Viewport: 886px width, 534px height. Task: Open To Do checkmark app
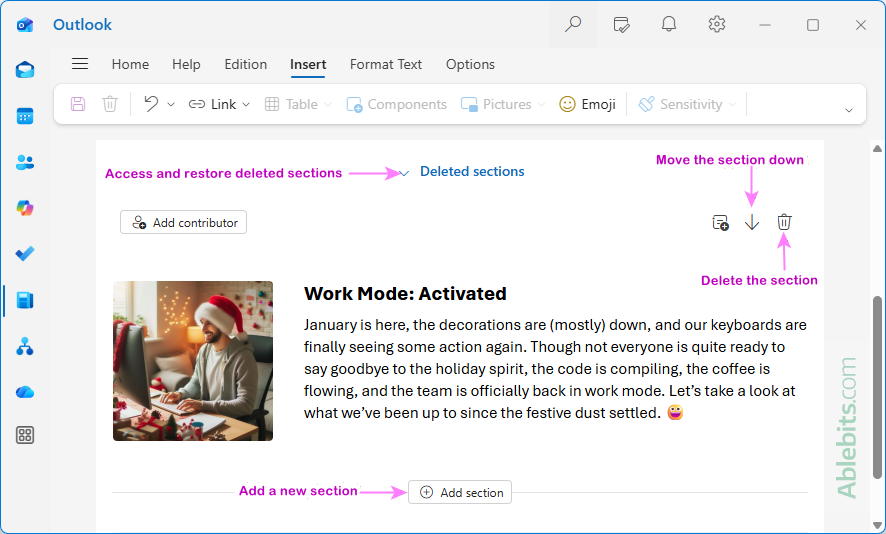pos(25,254)
